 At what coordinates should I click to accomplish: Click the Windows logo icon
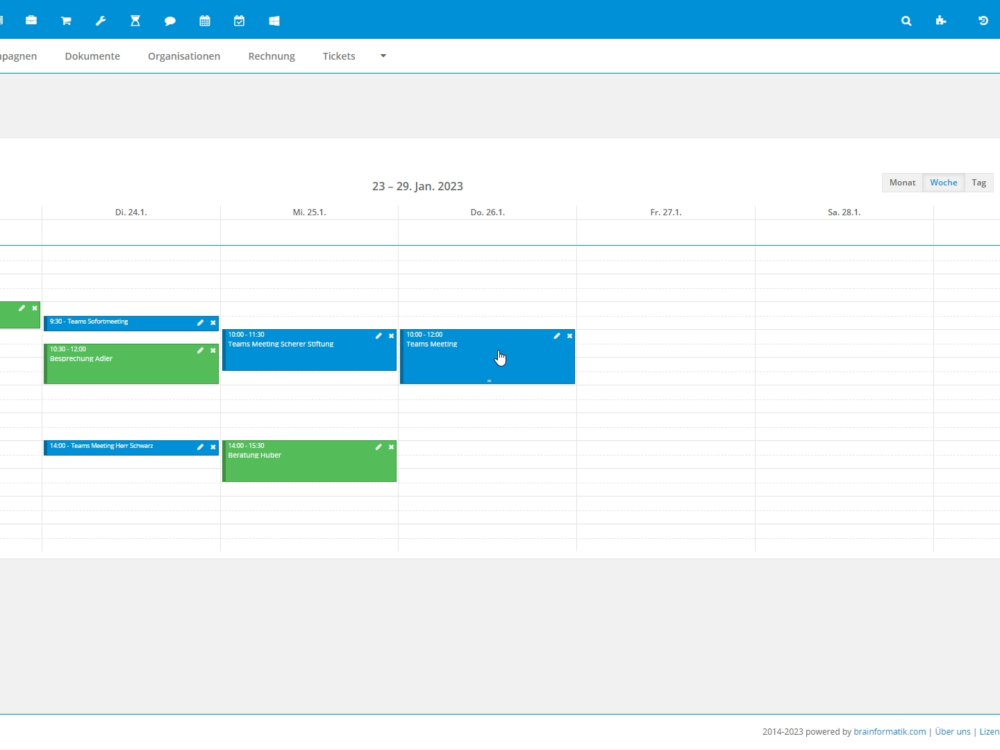[274, 20]
